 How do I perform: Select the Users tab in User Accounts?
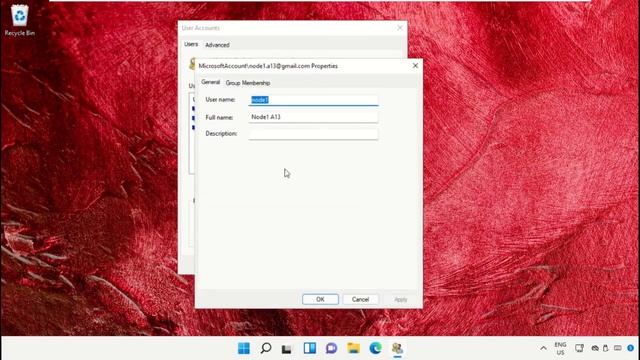coord(191,44)
